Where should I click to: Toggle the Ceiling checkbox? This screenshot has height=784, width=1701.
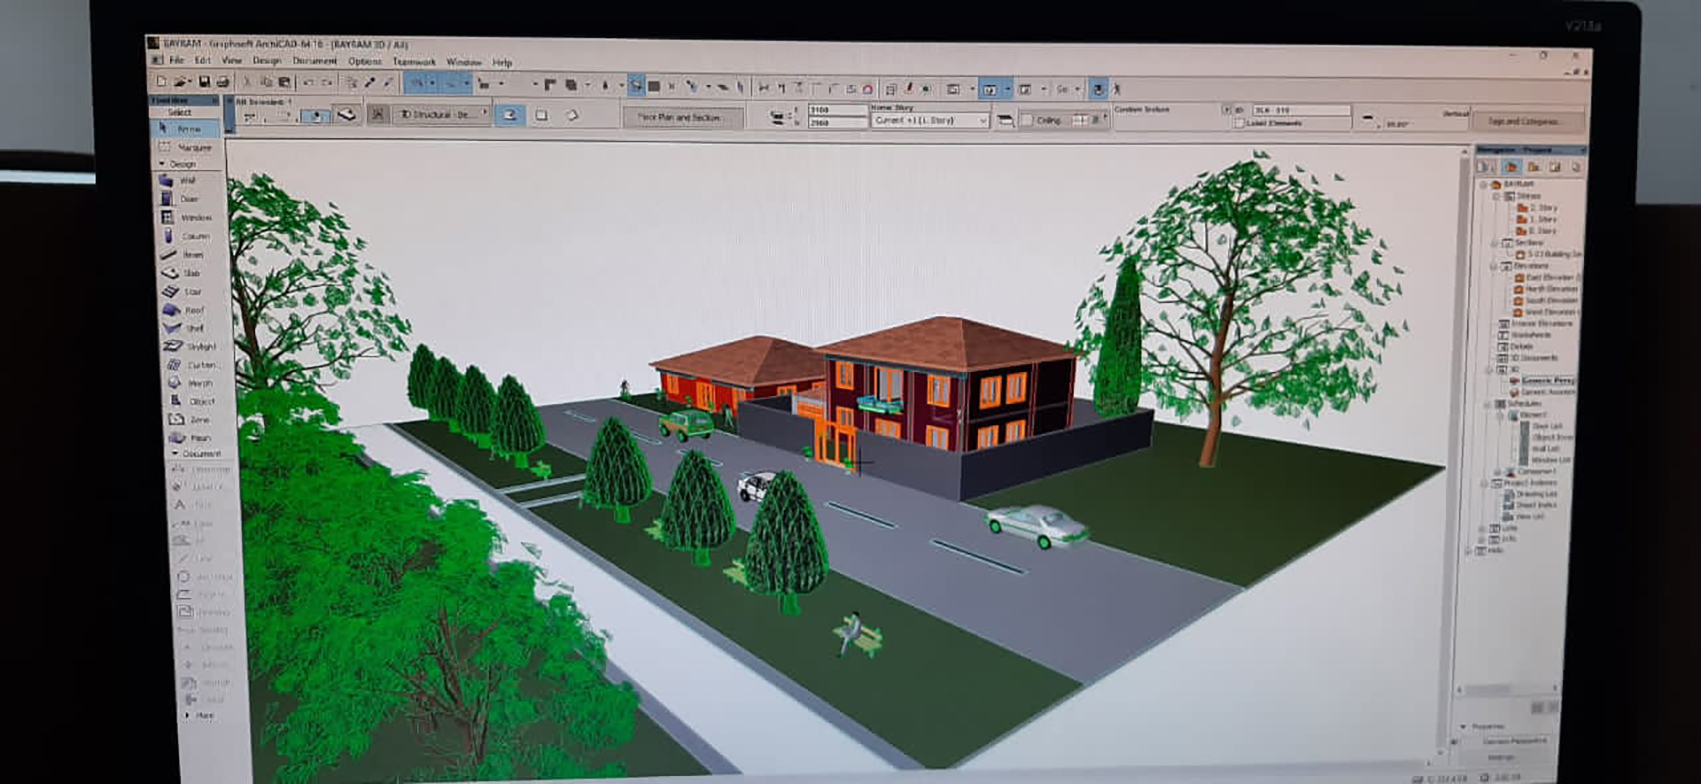[1026, 121]
